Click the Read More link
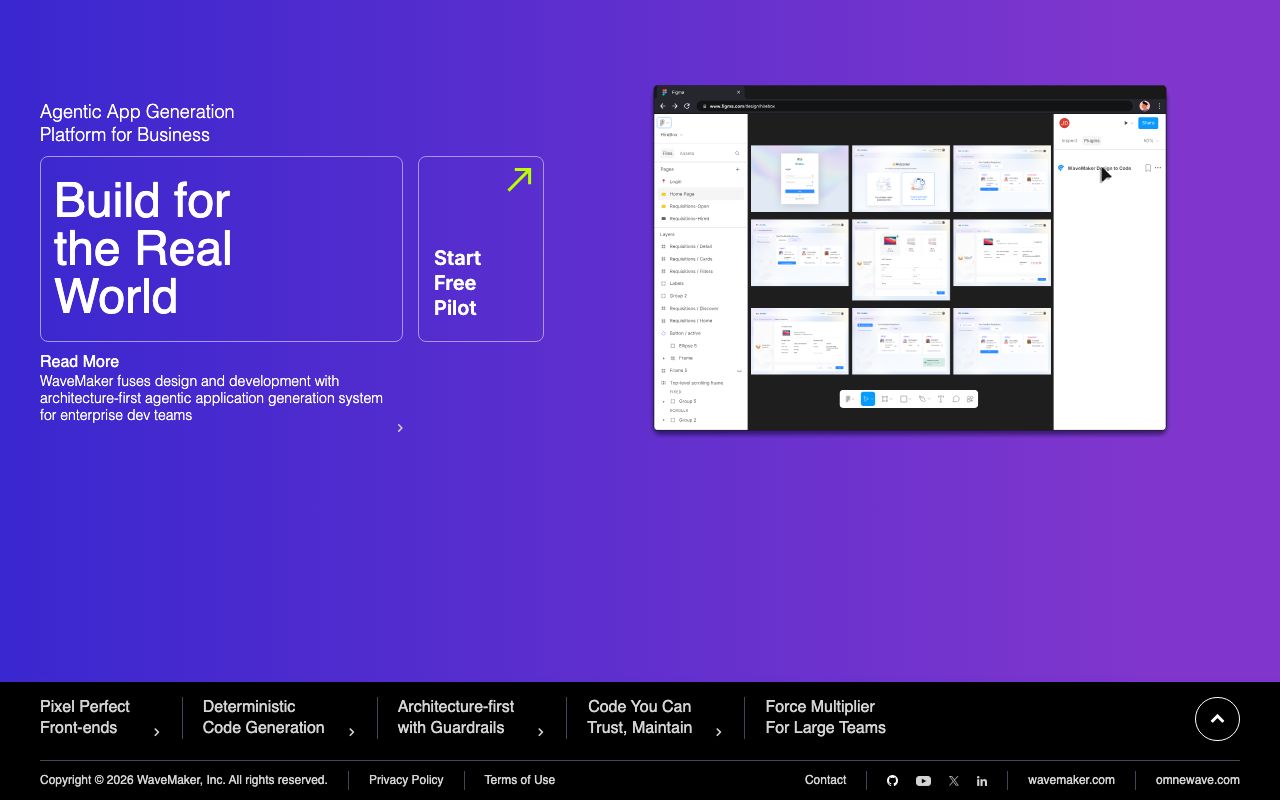1280x800 pixels. tap(79, 361)
